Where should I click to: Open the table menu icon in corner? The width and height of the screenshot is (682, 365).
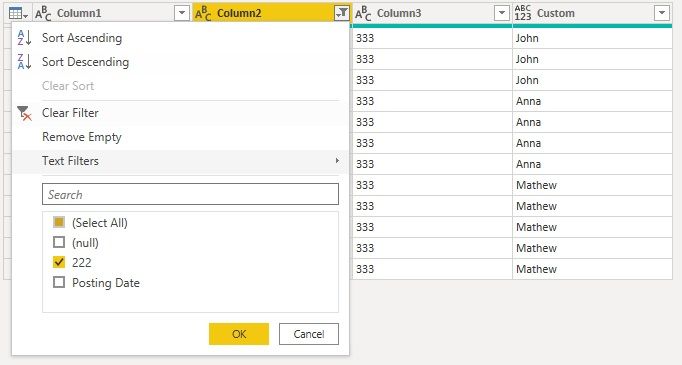[18, 13]
